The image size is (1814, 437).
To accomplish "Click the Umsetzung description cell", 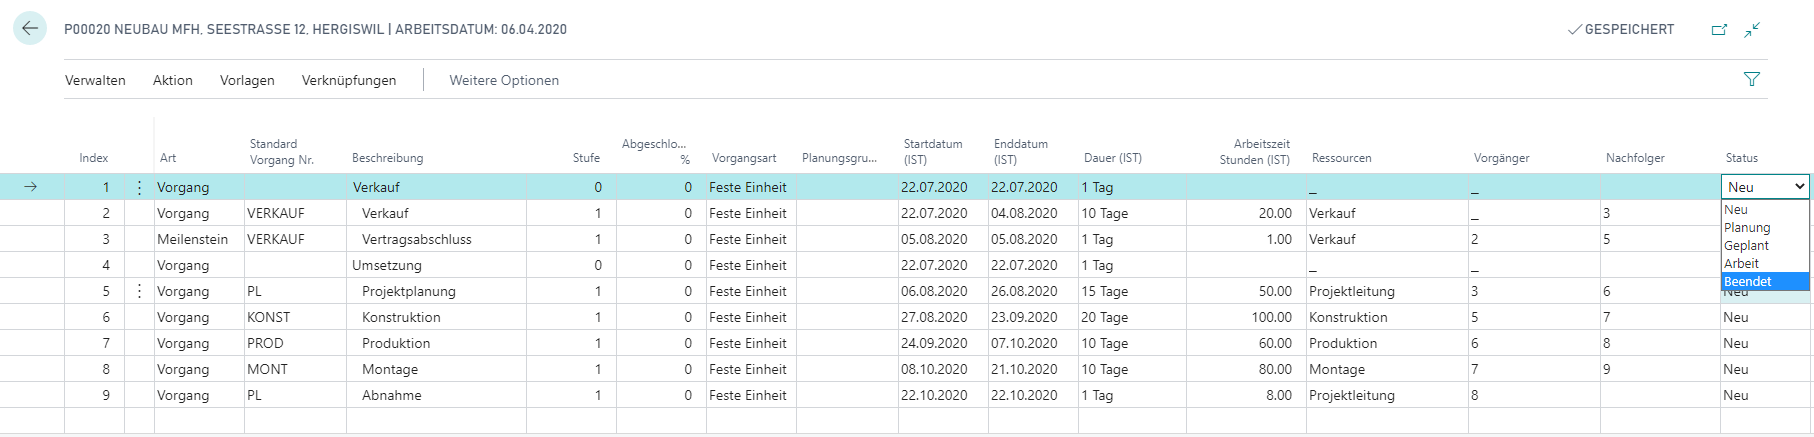I will point(436,265).
